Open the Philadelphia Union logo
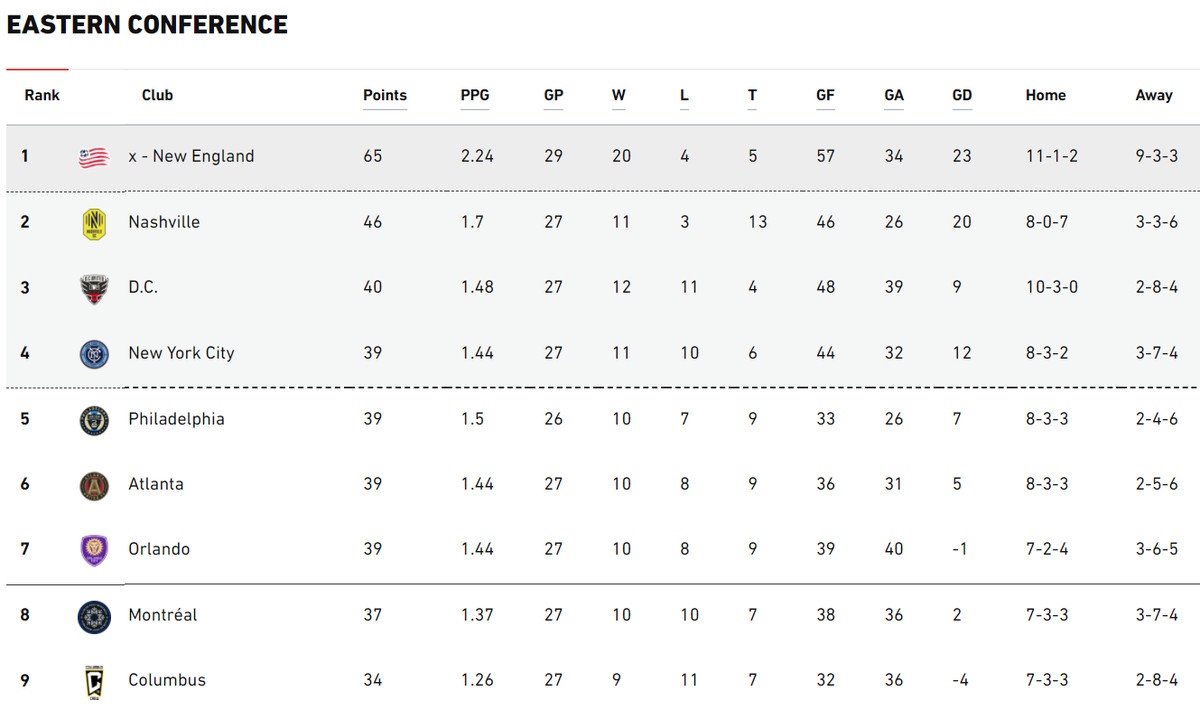1200x710 pixels. pyautogui.click(x=93, y=420)
